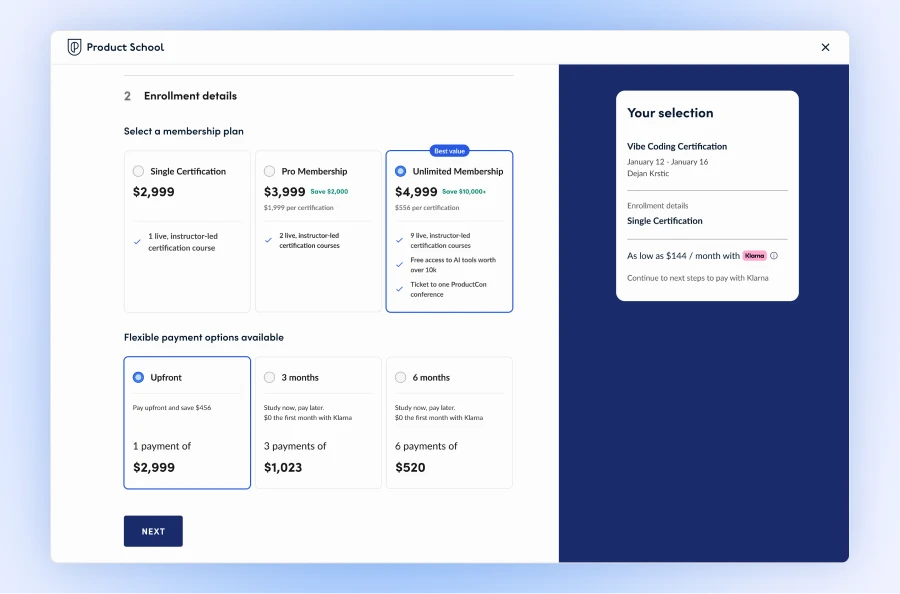Click the Enrollment details step heading
Image resolution: width=900 pixels, height=594 pixels.
(x=191, y=96)
